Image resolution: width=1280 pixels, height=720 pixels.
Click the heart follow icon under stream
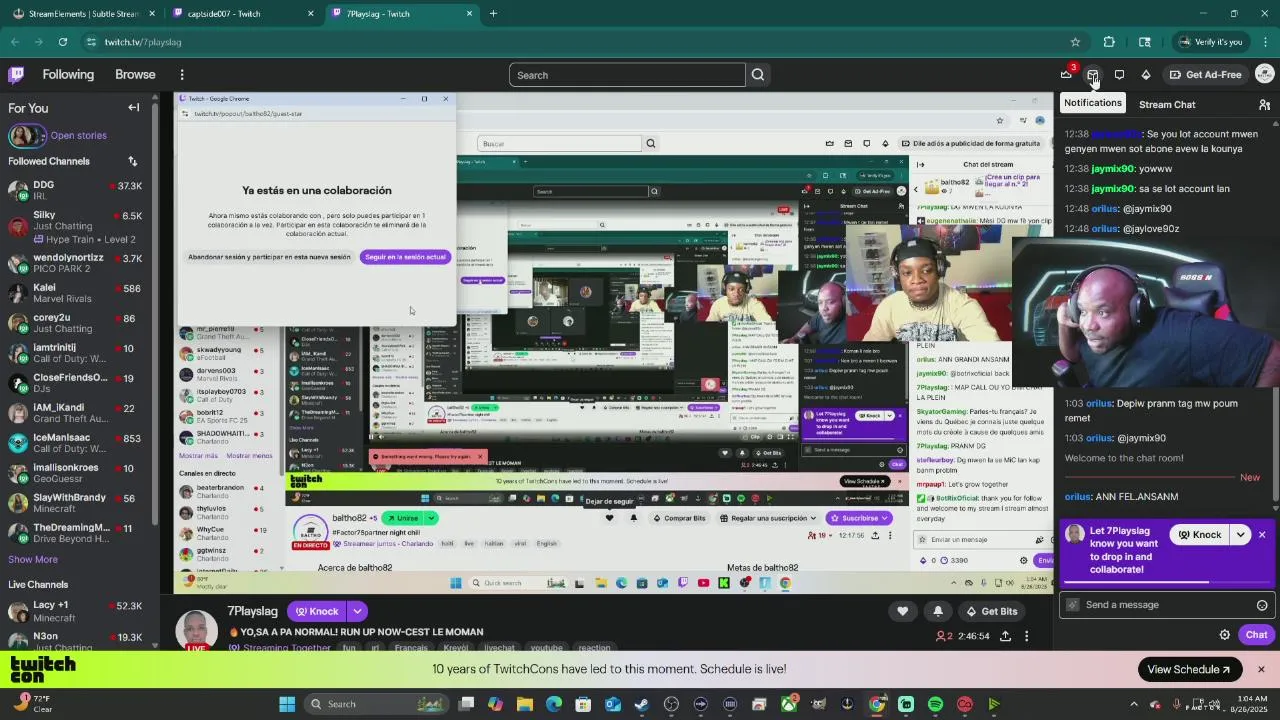point(902,611)
